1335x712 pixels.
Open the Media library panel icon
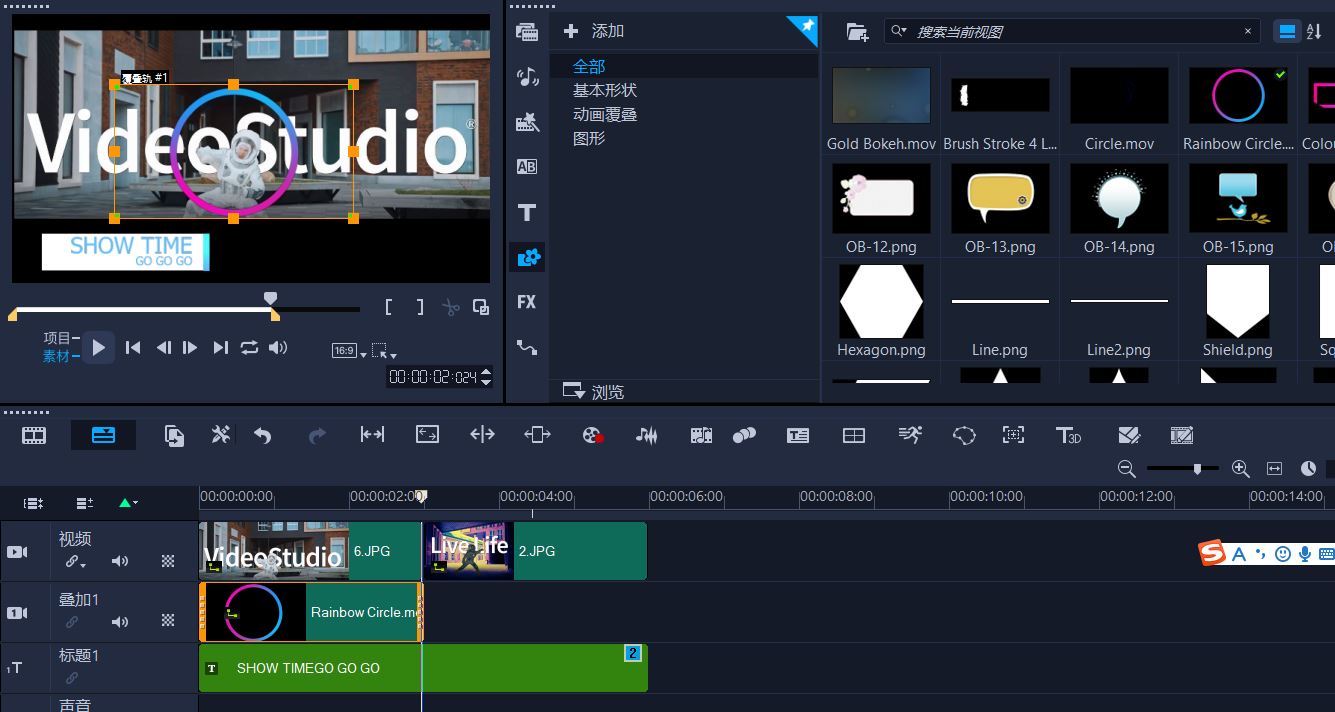coord(527,31)
